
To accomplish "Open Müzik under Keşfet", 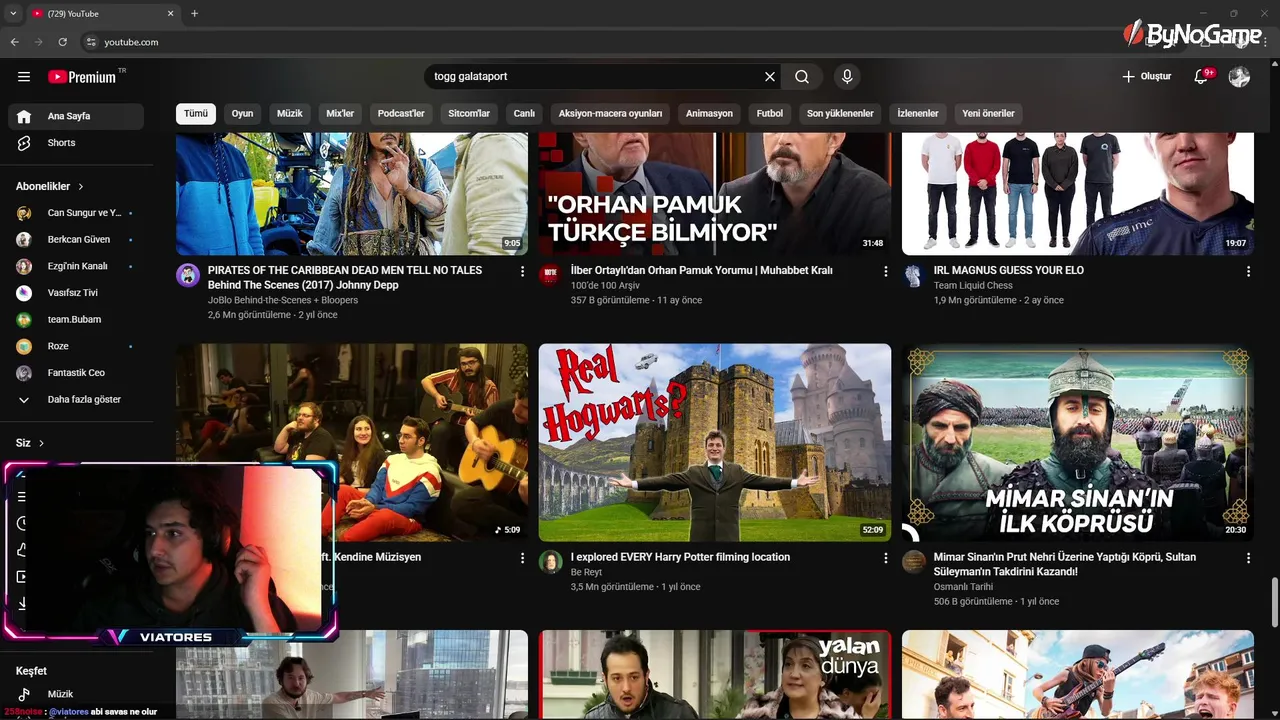I will click(76, 694).
